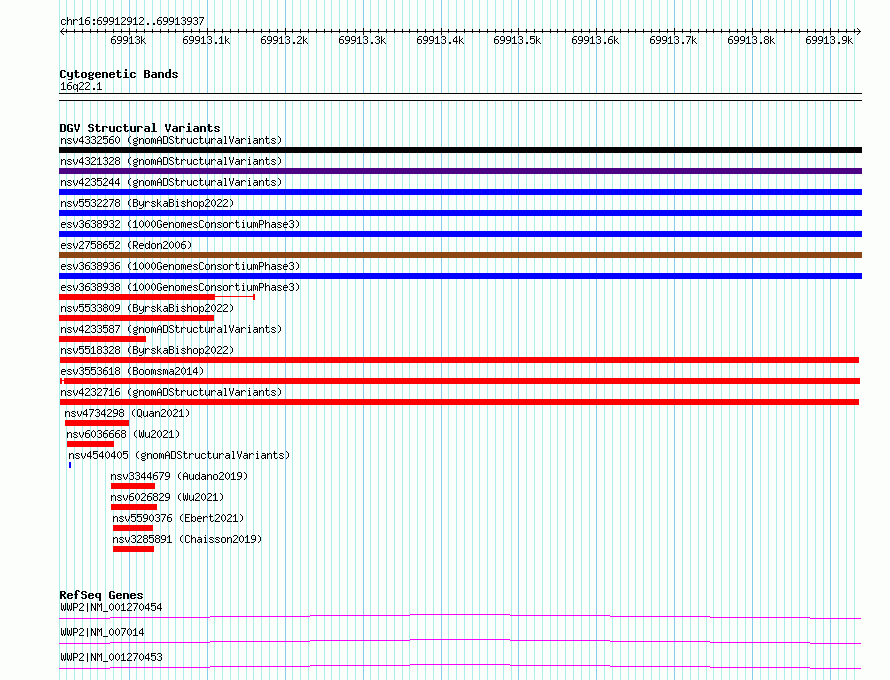Open variant nsv4734298 (Quan2021) label
Viewport: 890px width, 680px height.
(x=127, y=413)
